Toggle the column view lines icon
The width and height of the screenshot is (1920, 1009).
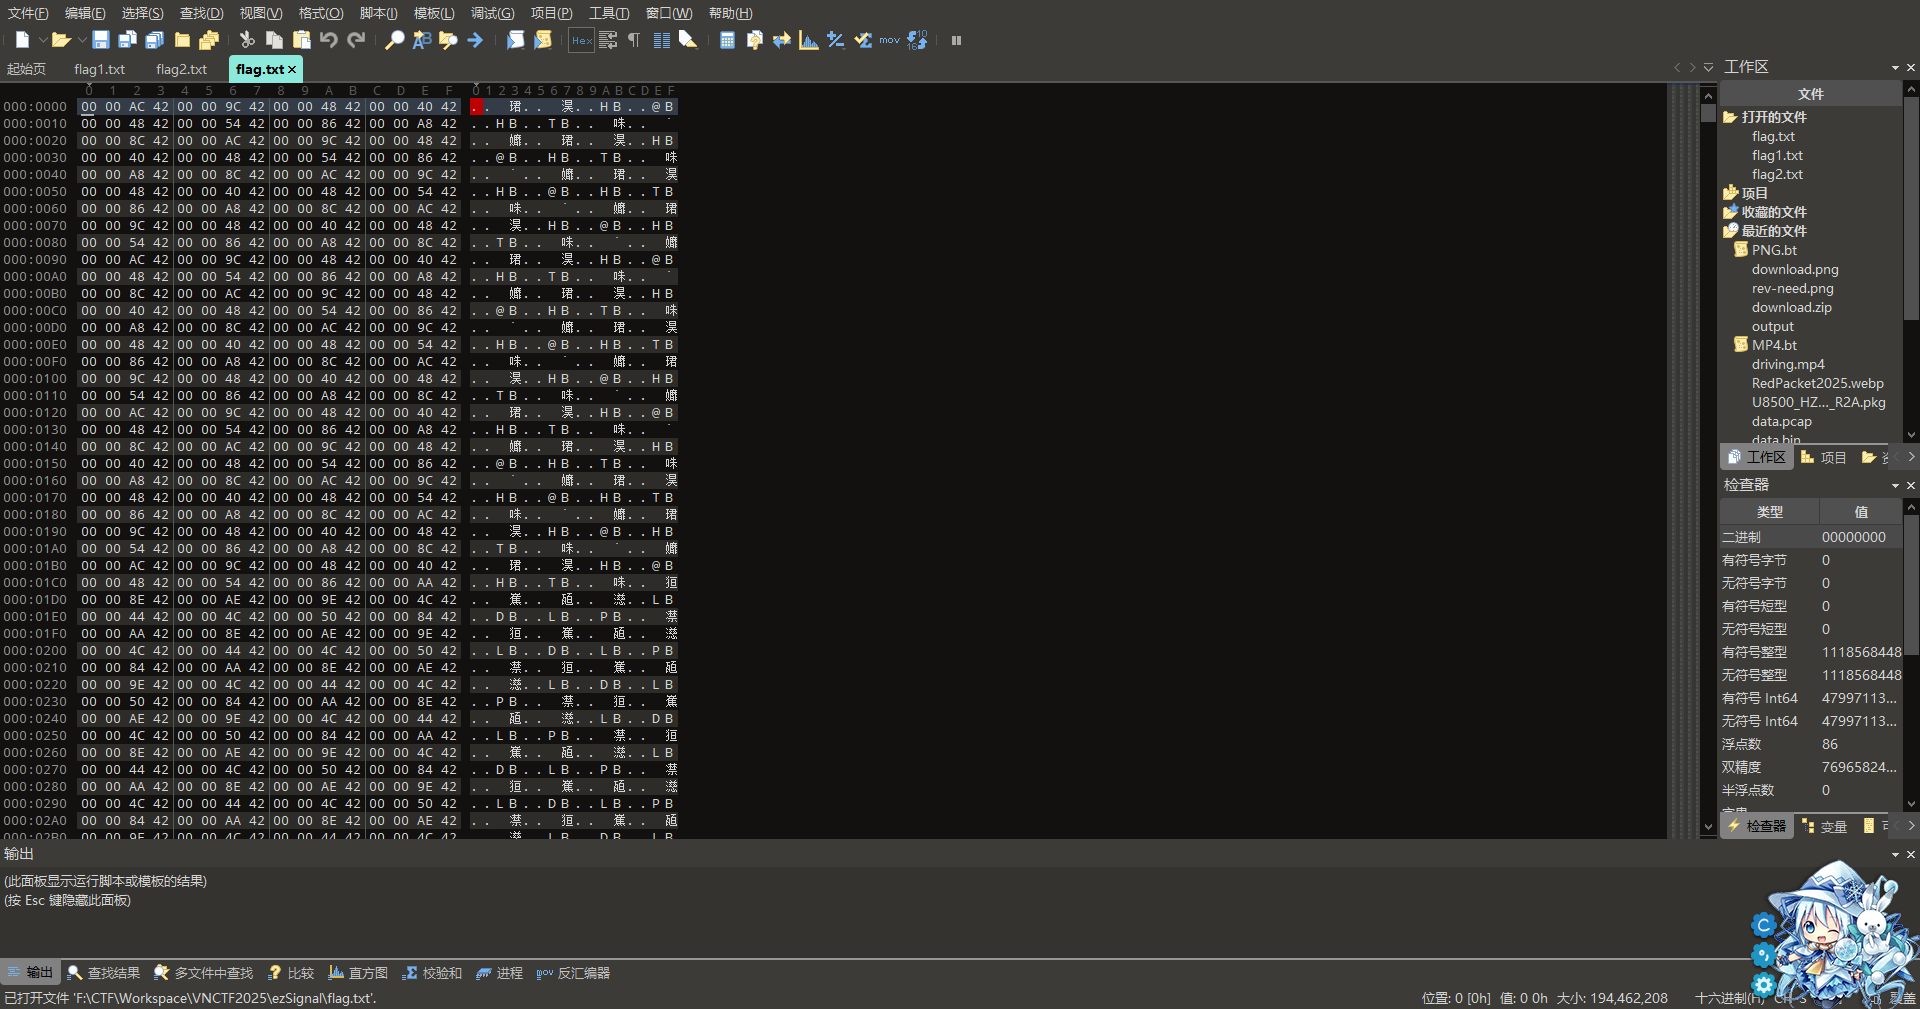(661, 40)
